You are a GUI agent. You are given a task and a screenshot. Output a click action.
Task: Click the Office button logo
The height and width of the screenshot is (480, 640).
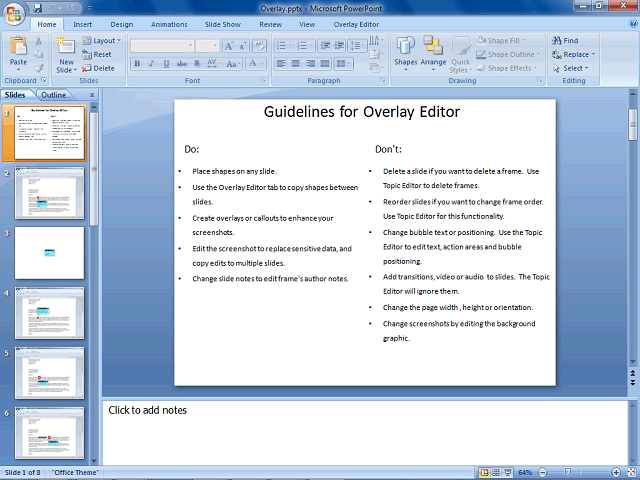pyautogui.click(x=14, y=15)
